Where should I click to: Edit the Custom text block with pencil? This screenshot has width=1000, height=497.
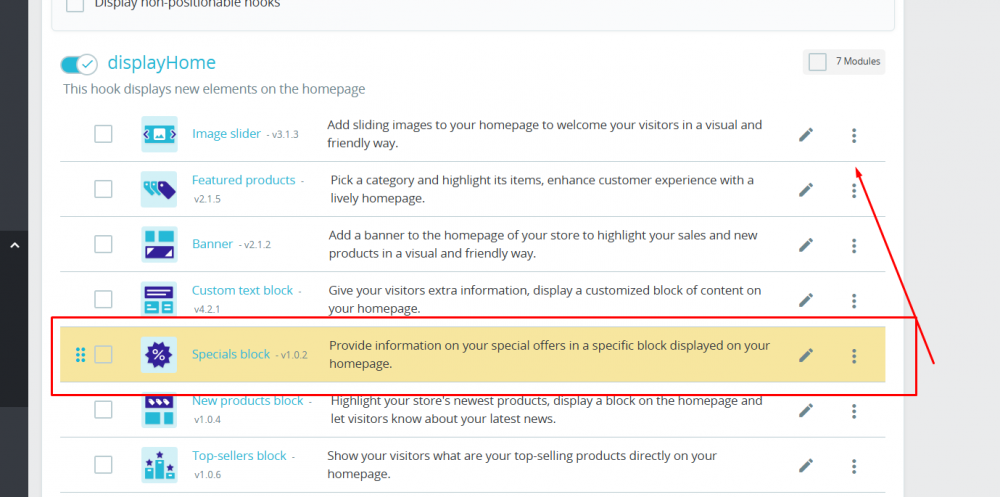pyautogui.click(x=806, y=300)
